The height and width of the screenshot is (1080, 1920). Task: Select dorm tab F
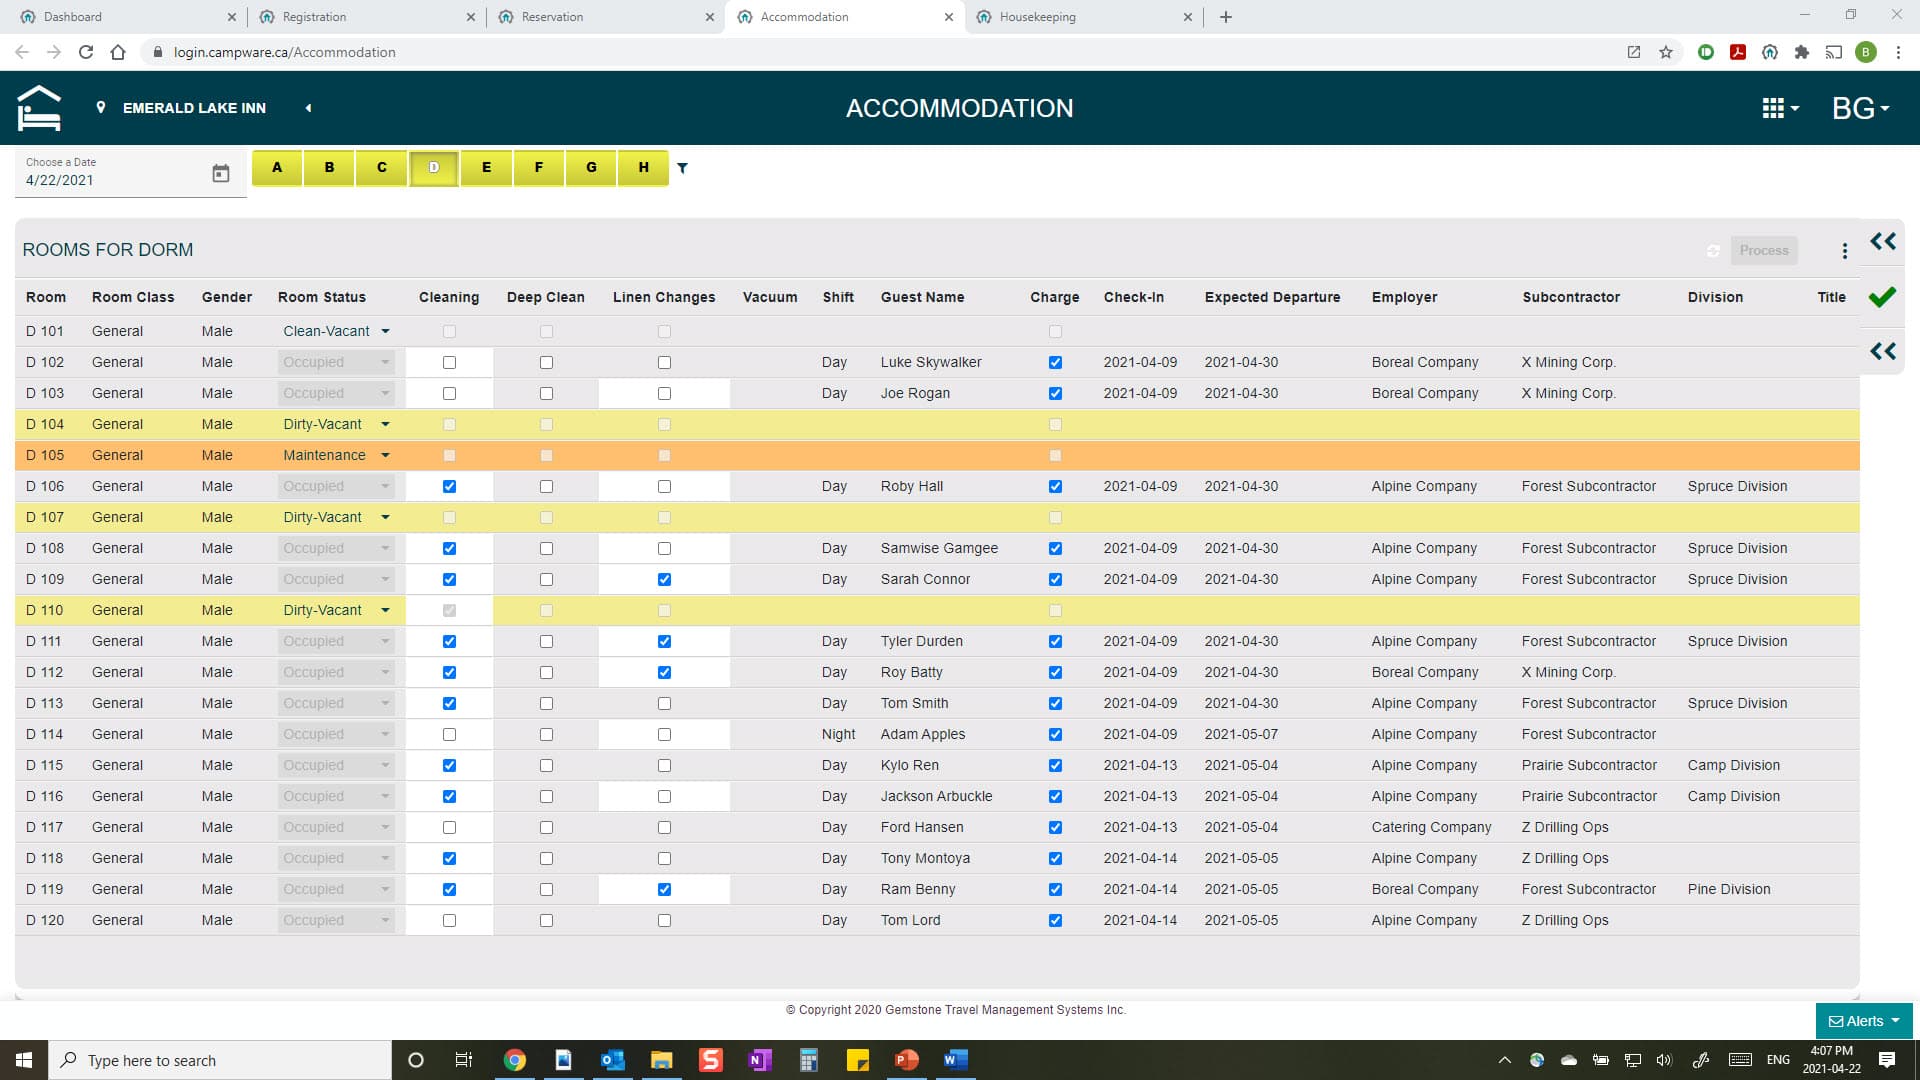click(539, 168)
